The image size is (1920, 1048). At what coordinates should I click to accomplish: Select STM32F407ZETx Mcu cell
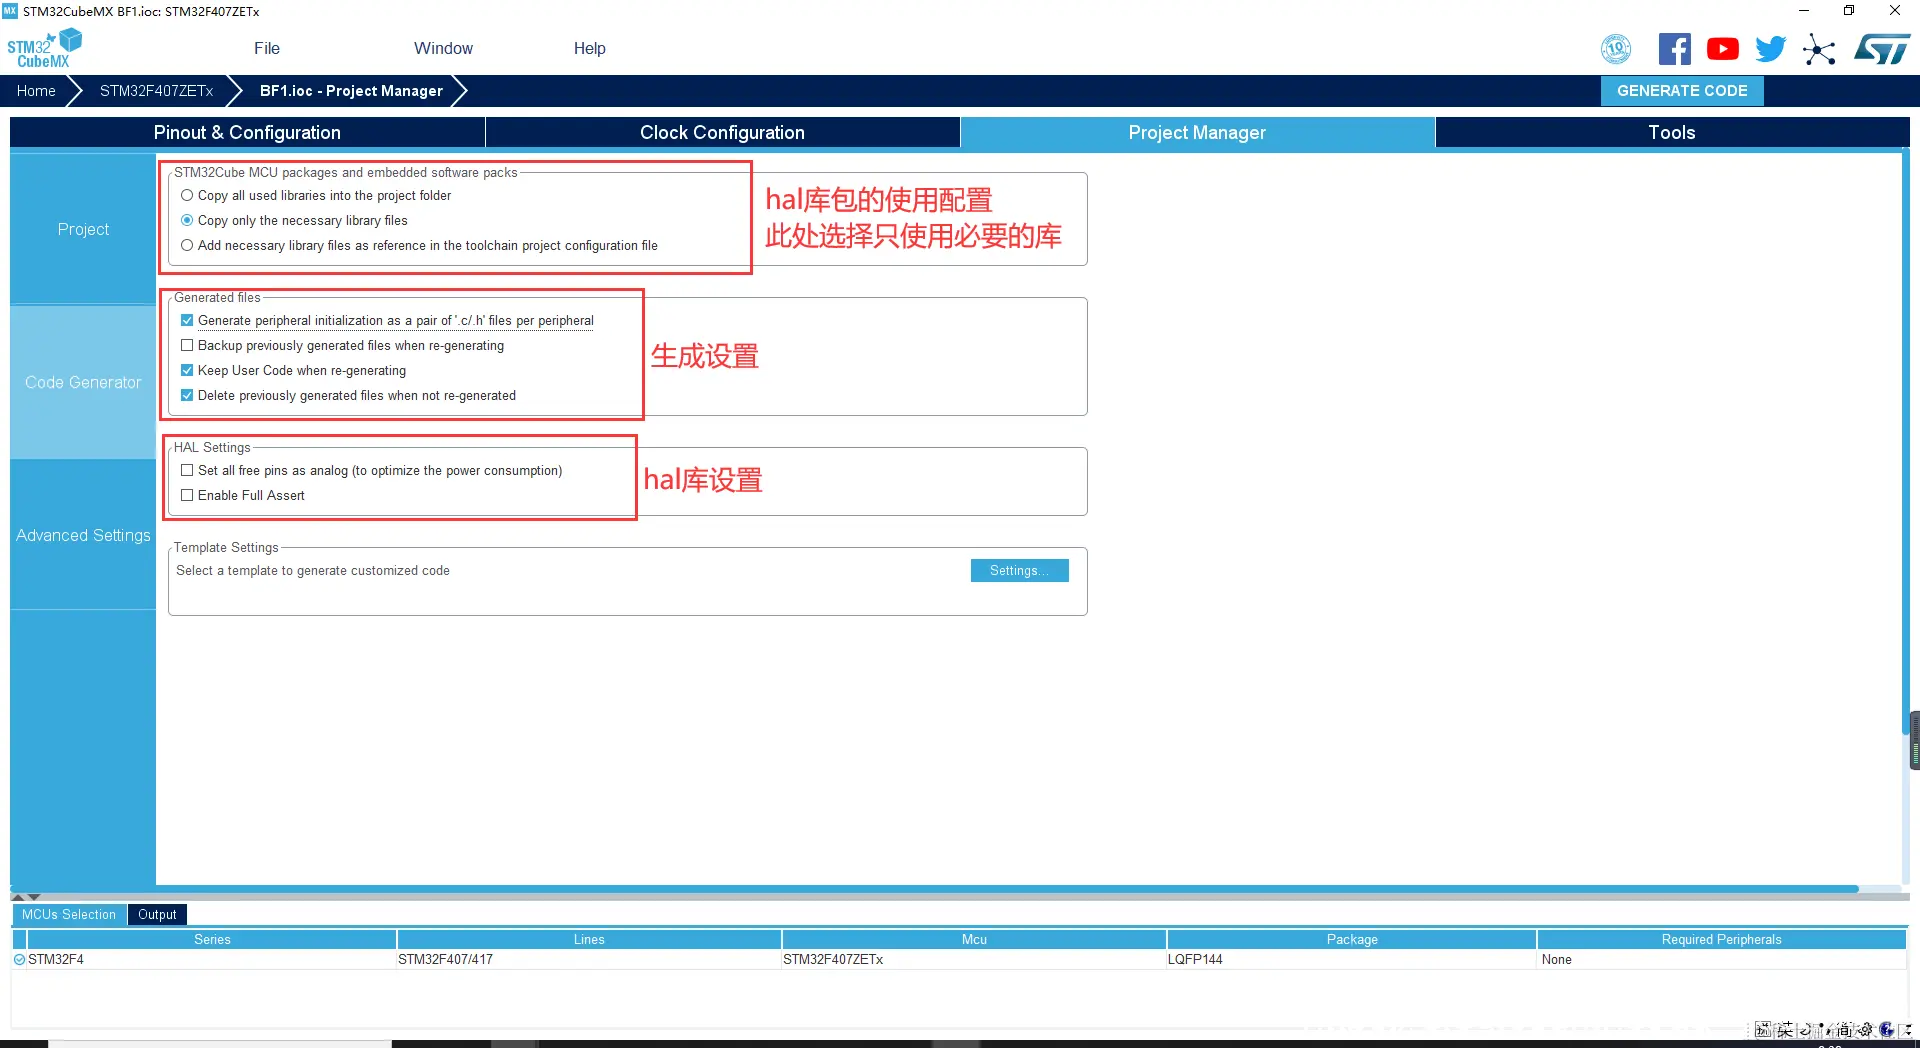[974, 959]
